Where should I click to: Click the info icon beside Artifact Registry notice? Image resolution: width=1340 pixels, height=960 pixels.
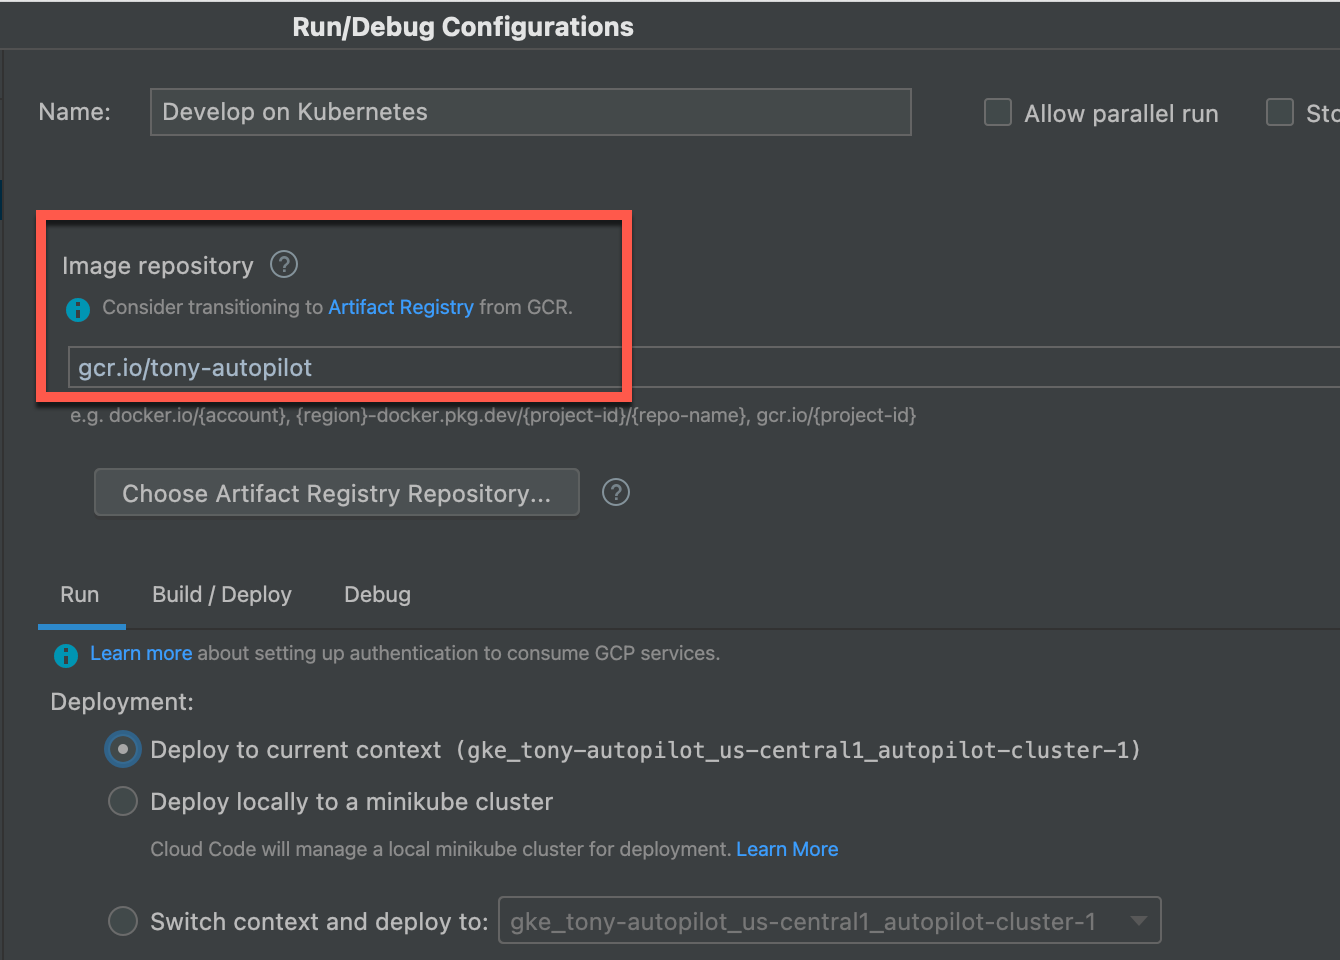point(78,309)
